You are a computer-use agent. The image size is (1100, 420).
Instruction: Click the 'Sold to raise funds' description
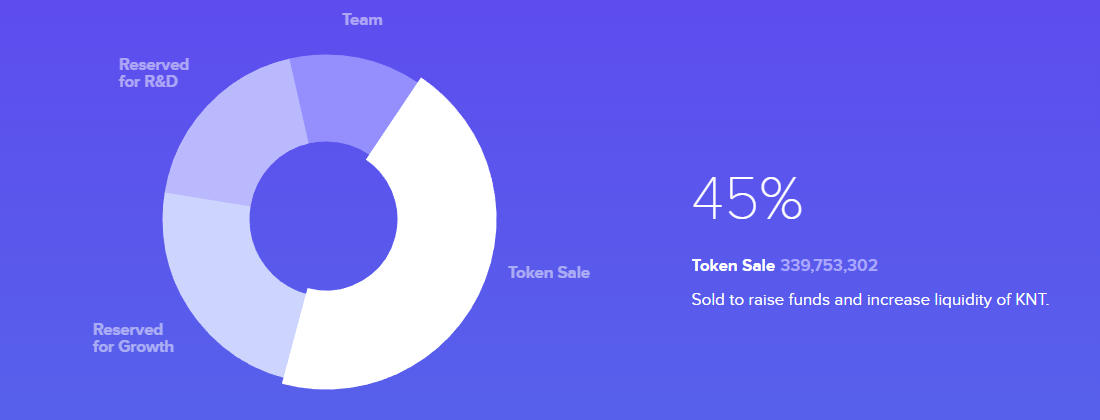click(869, 301)
